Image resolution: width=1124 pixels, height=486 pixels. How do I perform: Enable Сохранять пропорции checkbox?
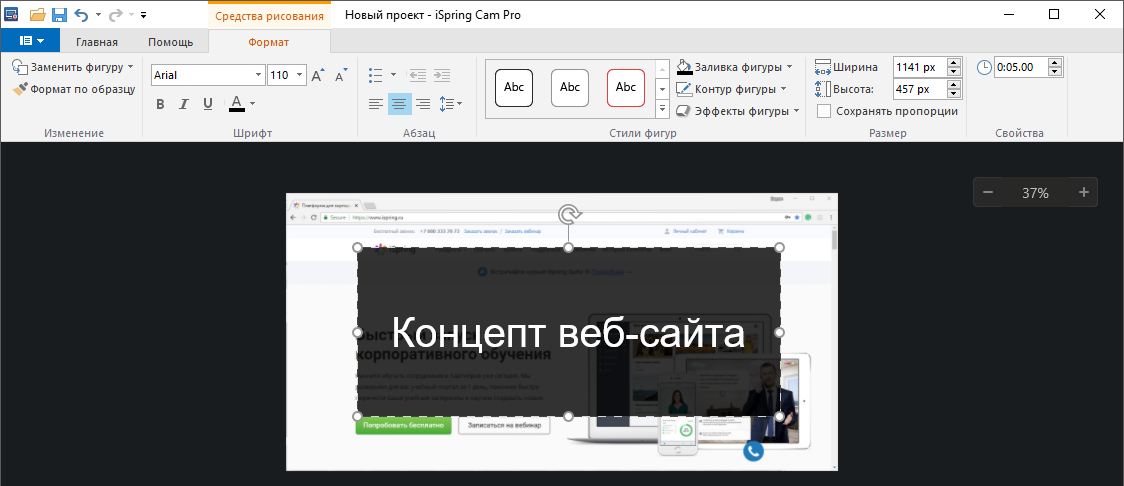click(824, 111)
